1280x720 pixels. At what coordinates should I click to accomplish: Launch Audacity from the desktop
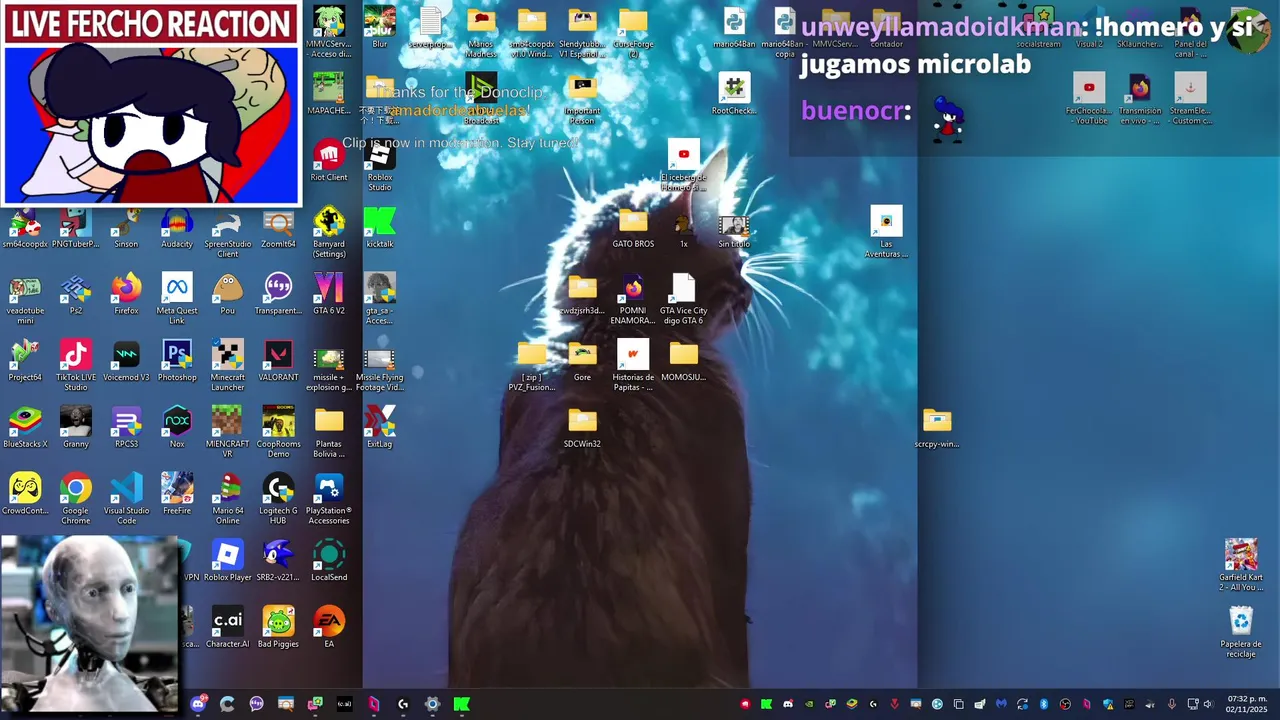click(x=177, y=227)
